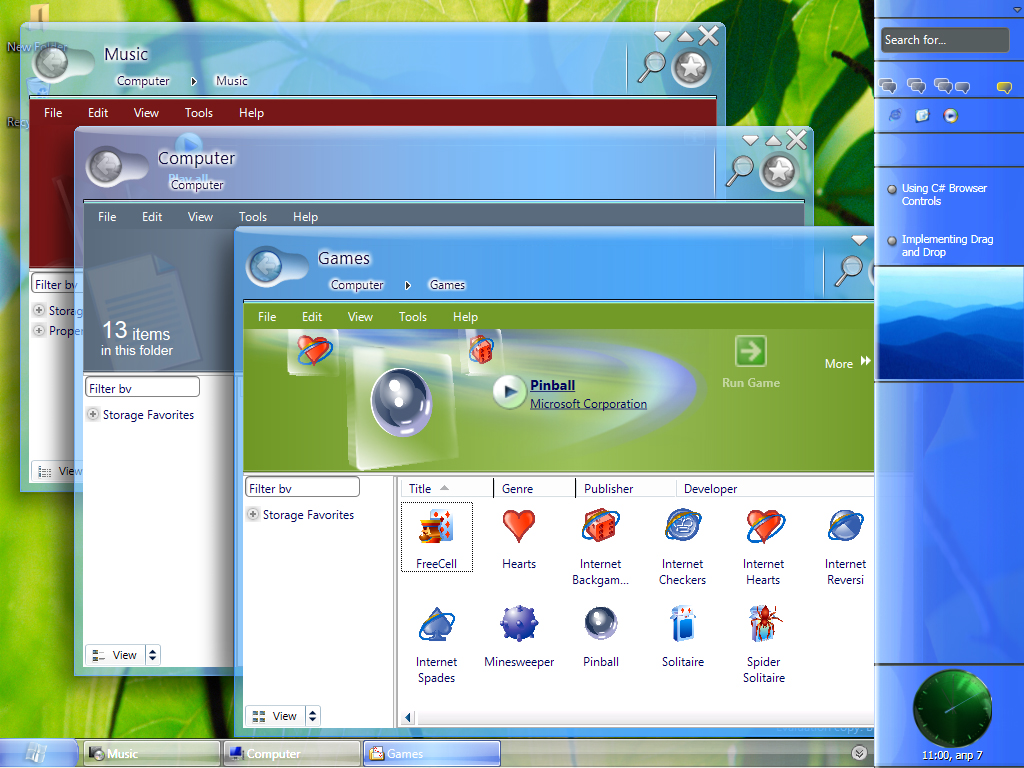Click the Microsoft Corporation link
This screenshot has width=1024, height=768.
588,404
